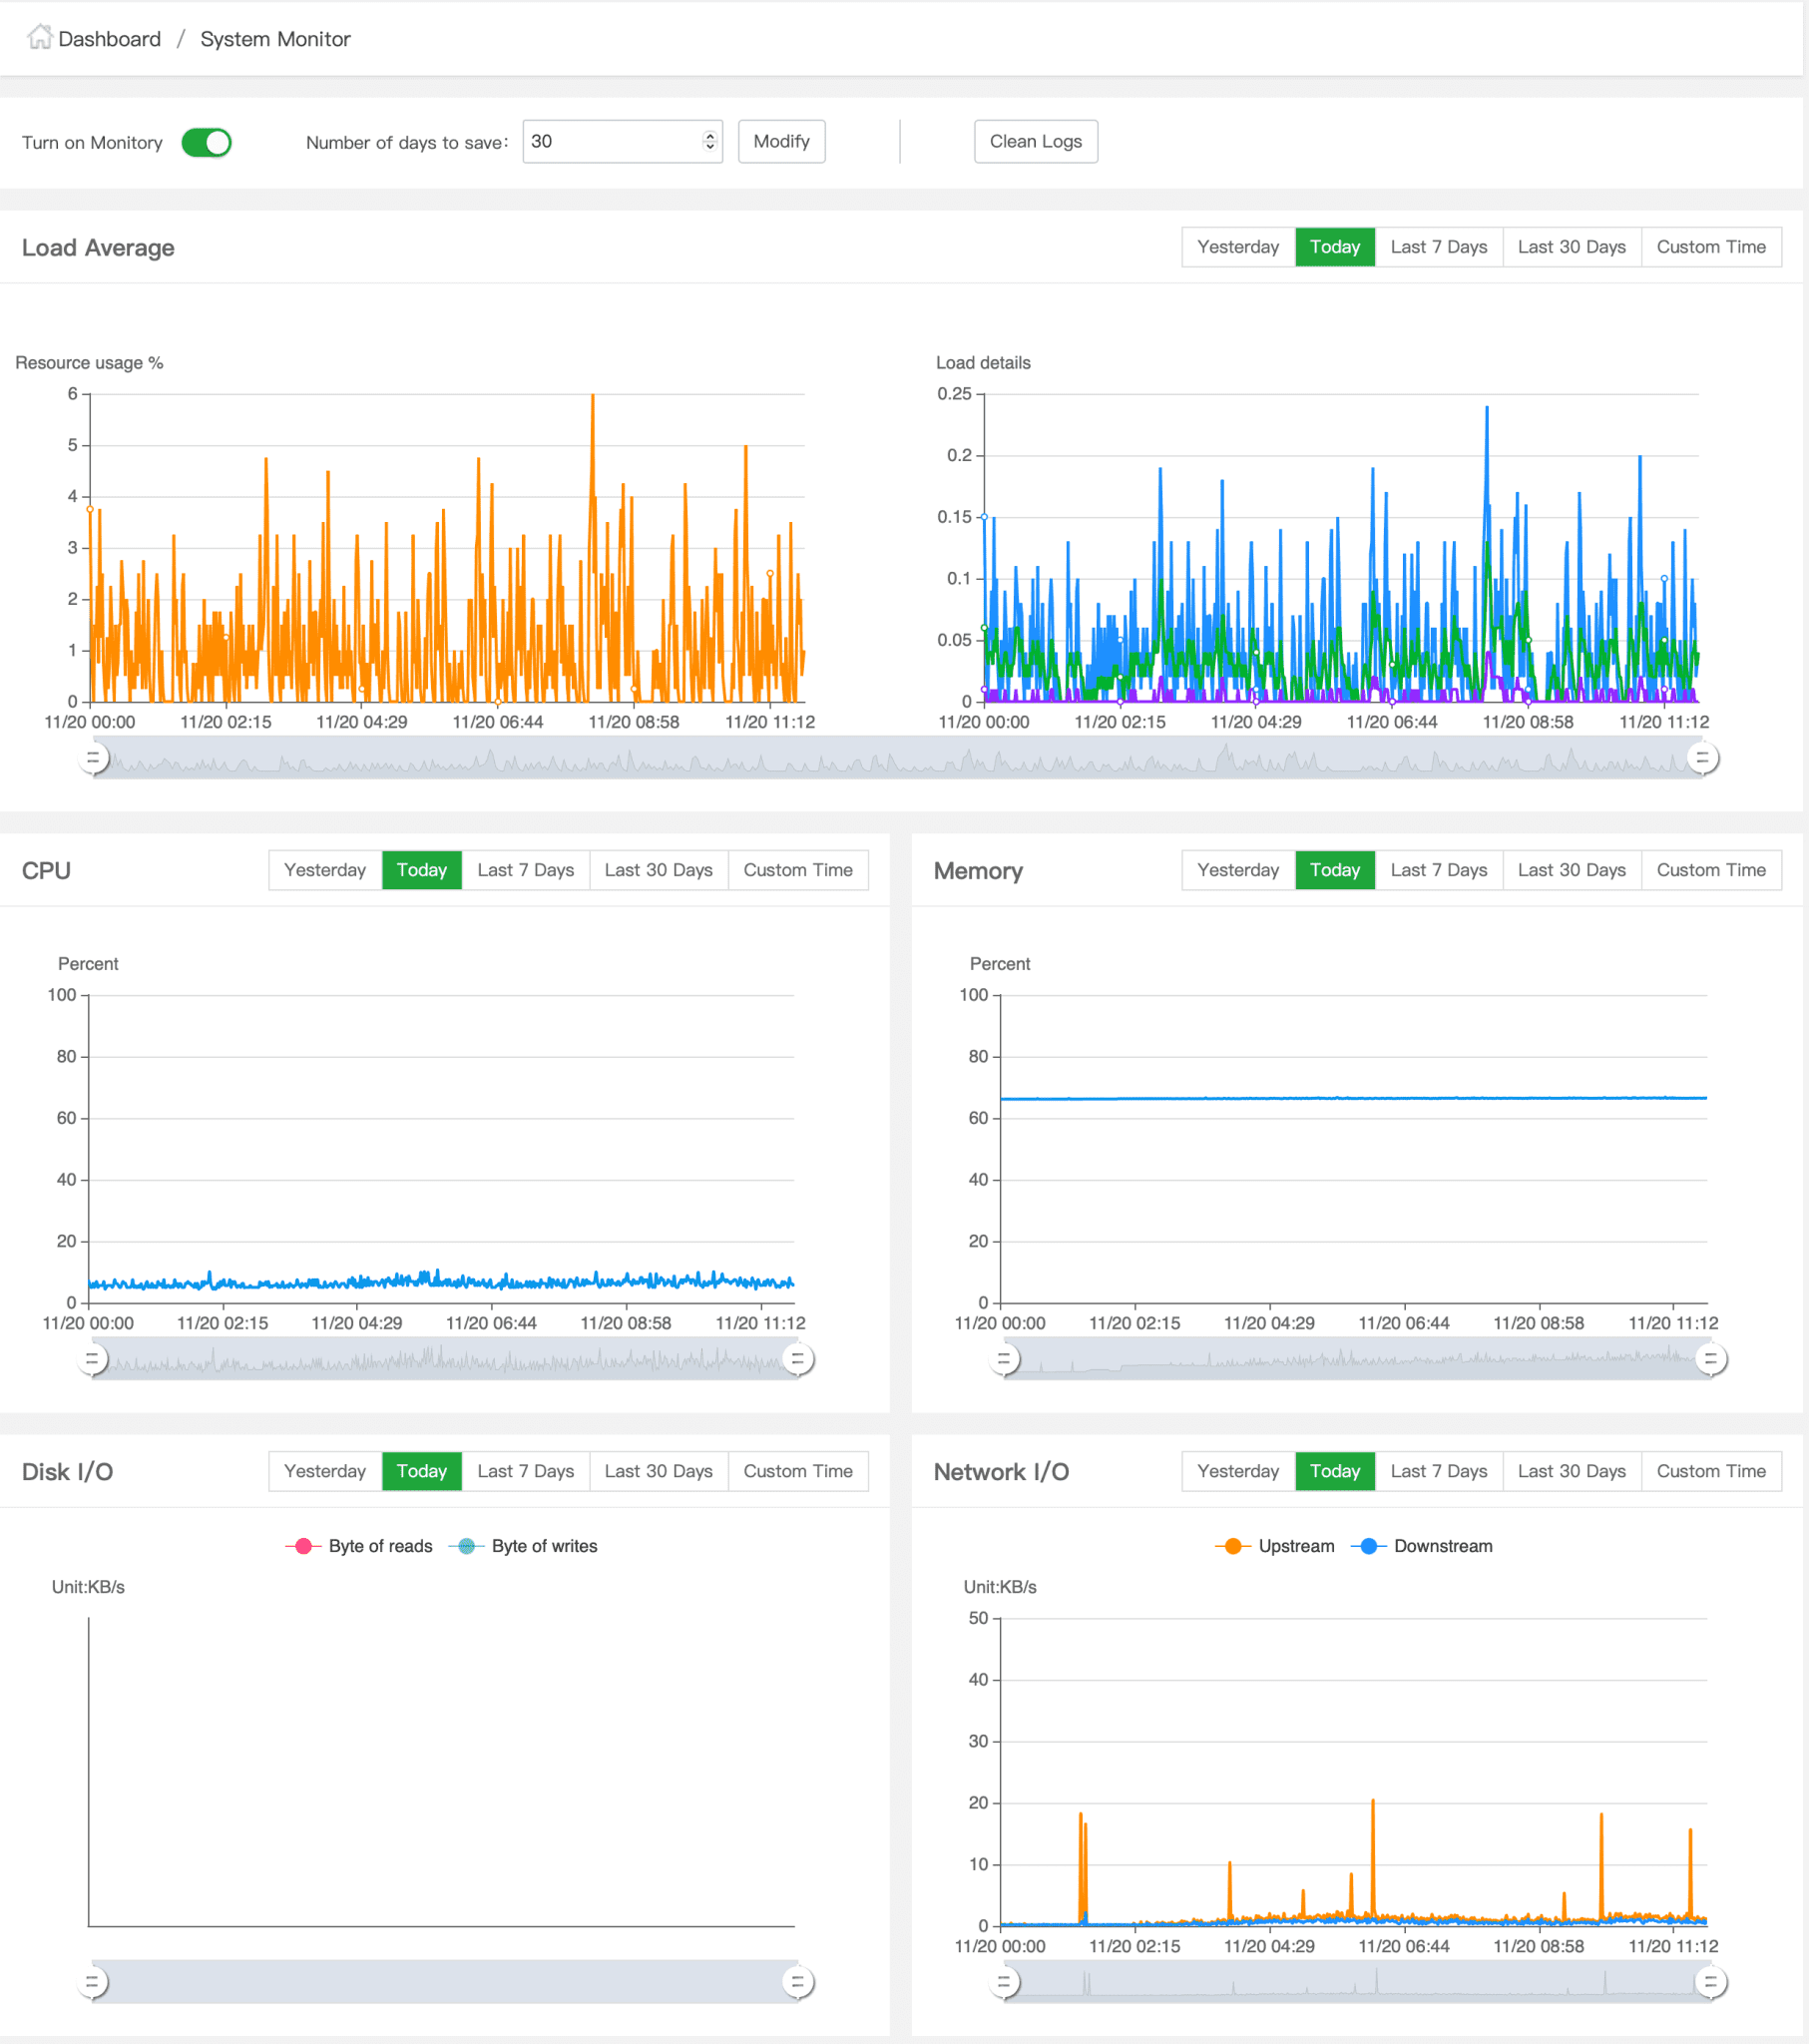Click Load Average left zoom slider handle
The height and width of the screenshot is (2044, 1809).
point(93,759)
